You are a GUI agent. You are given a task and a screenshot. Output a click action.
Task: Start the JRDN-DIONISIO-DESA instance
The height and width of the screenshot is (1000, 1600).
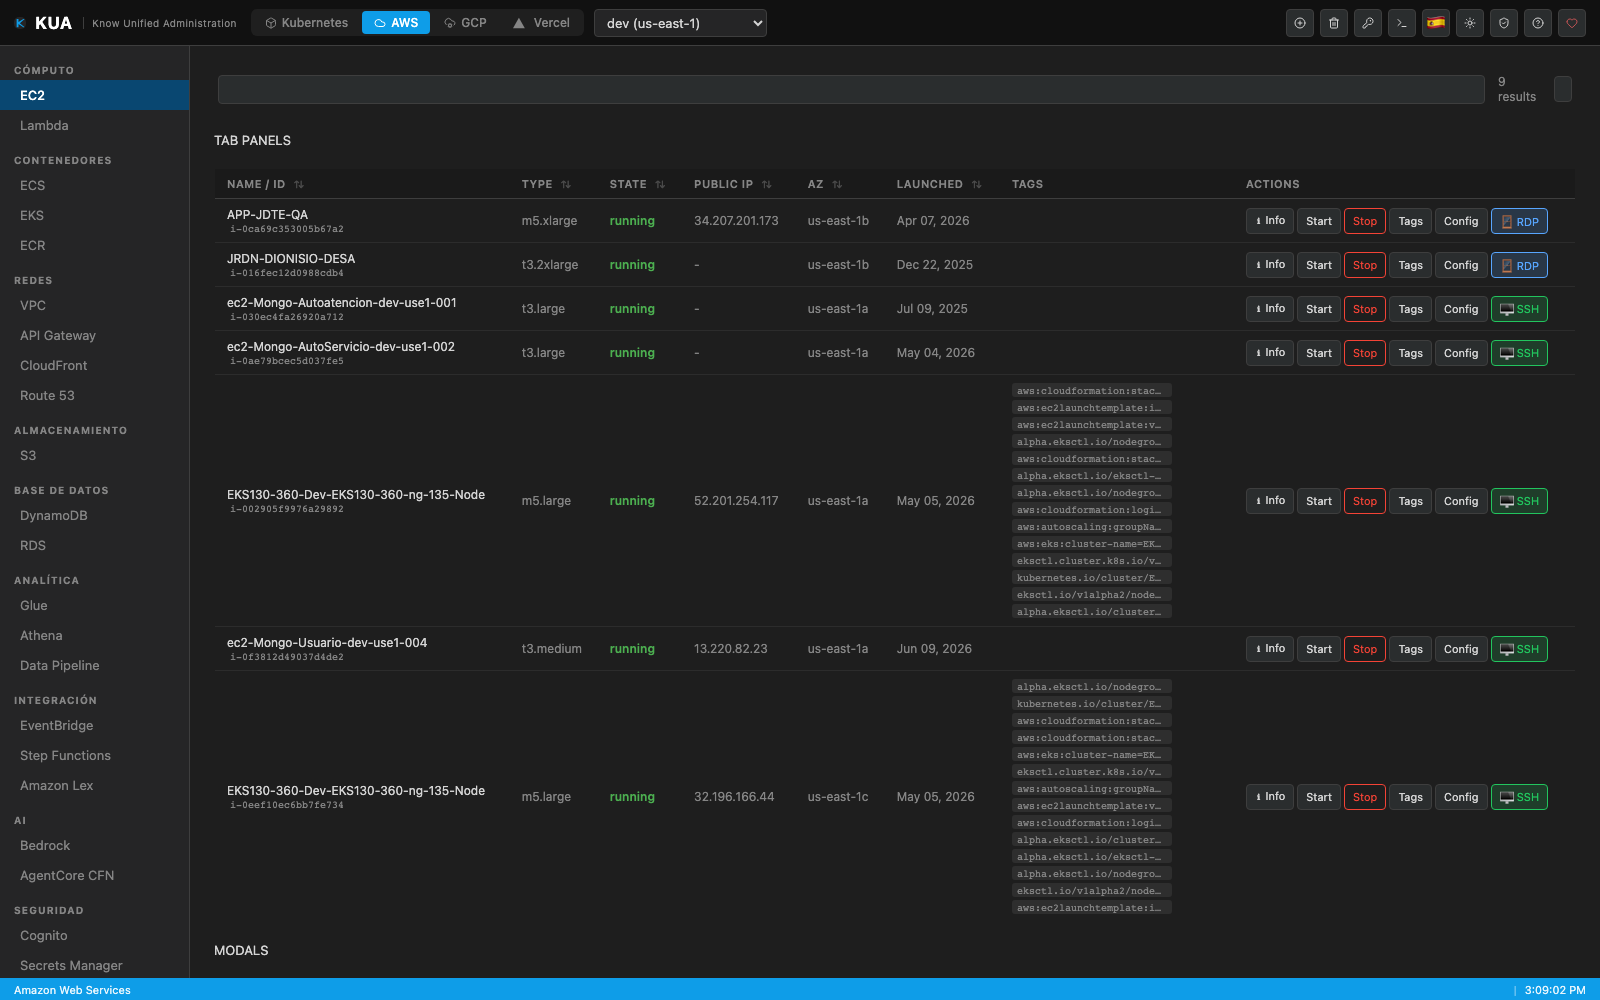click(1319, 265)
